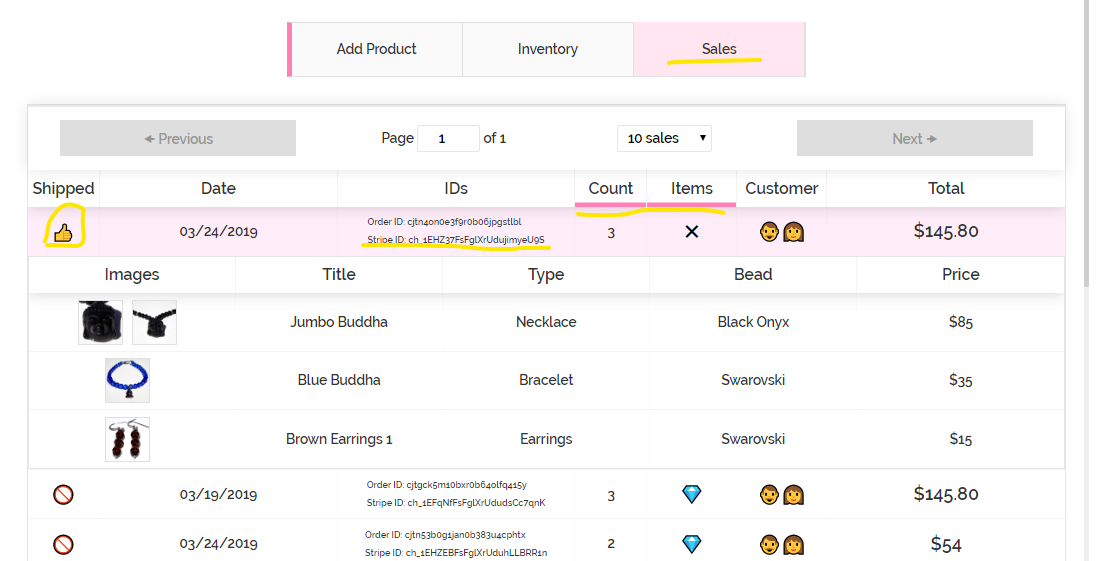Open the second Jumbo Buddha necklace thumbnail

[154, 322]
